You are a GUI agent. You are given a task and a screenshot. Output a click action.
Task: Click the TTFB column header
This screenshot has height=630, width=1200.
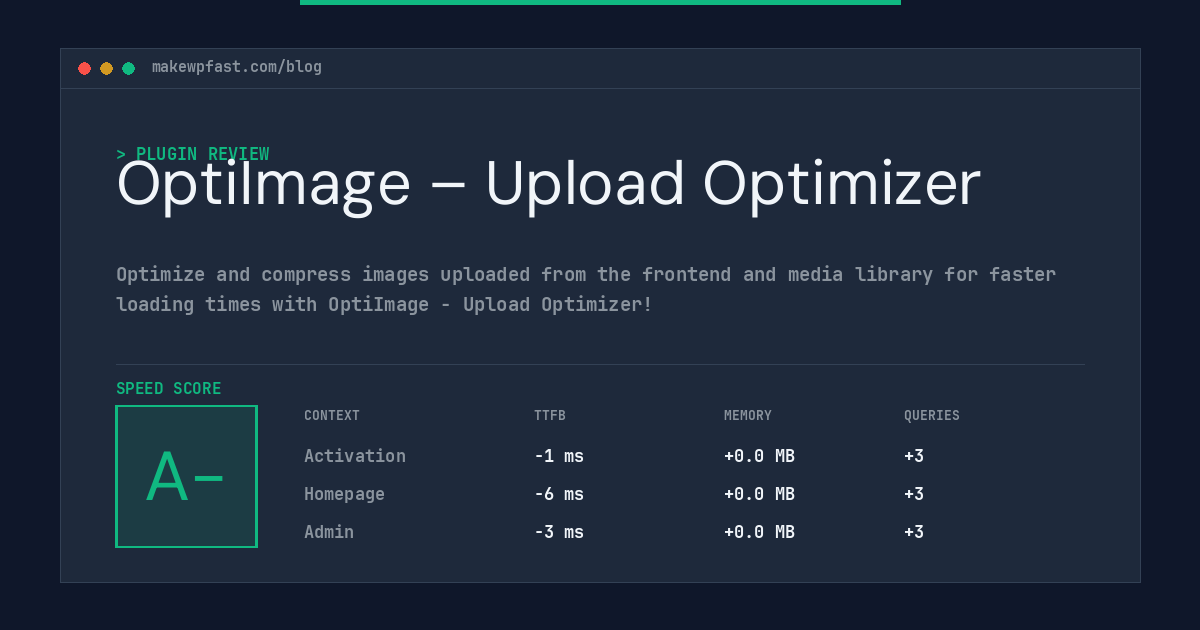[550, 415]
